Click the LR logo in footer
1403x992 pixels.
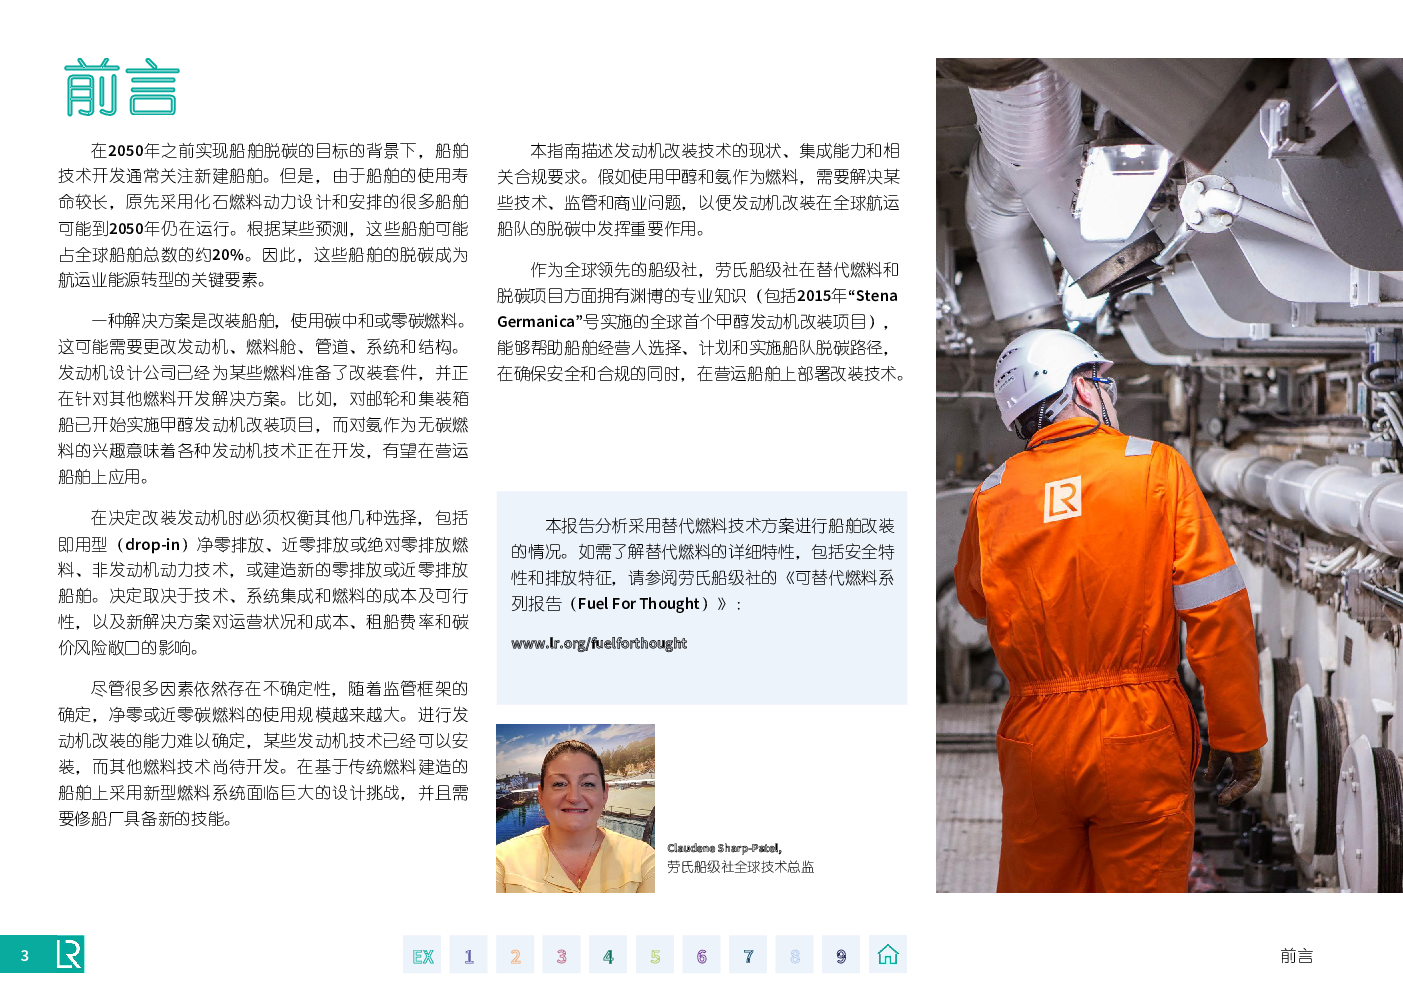pyautogui.click(x=68, y=955)
